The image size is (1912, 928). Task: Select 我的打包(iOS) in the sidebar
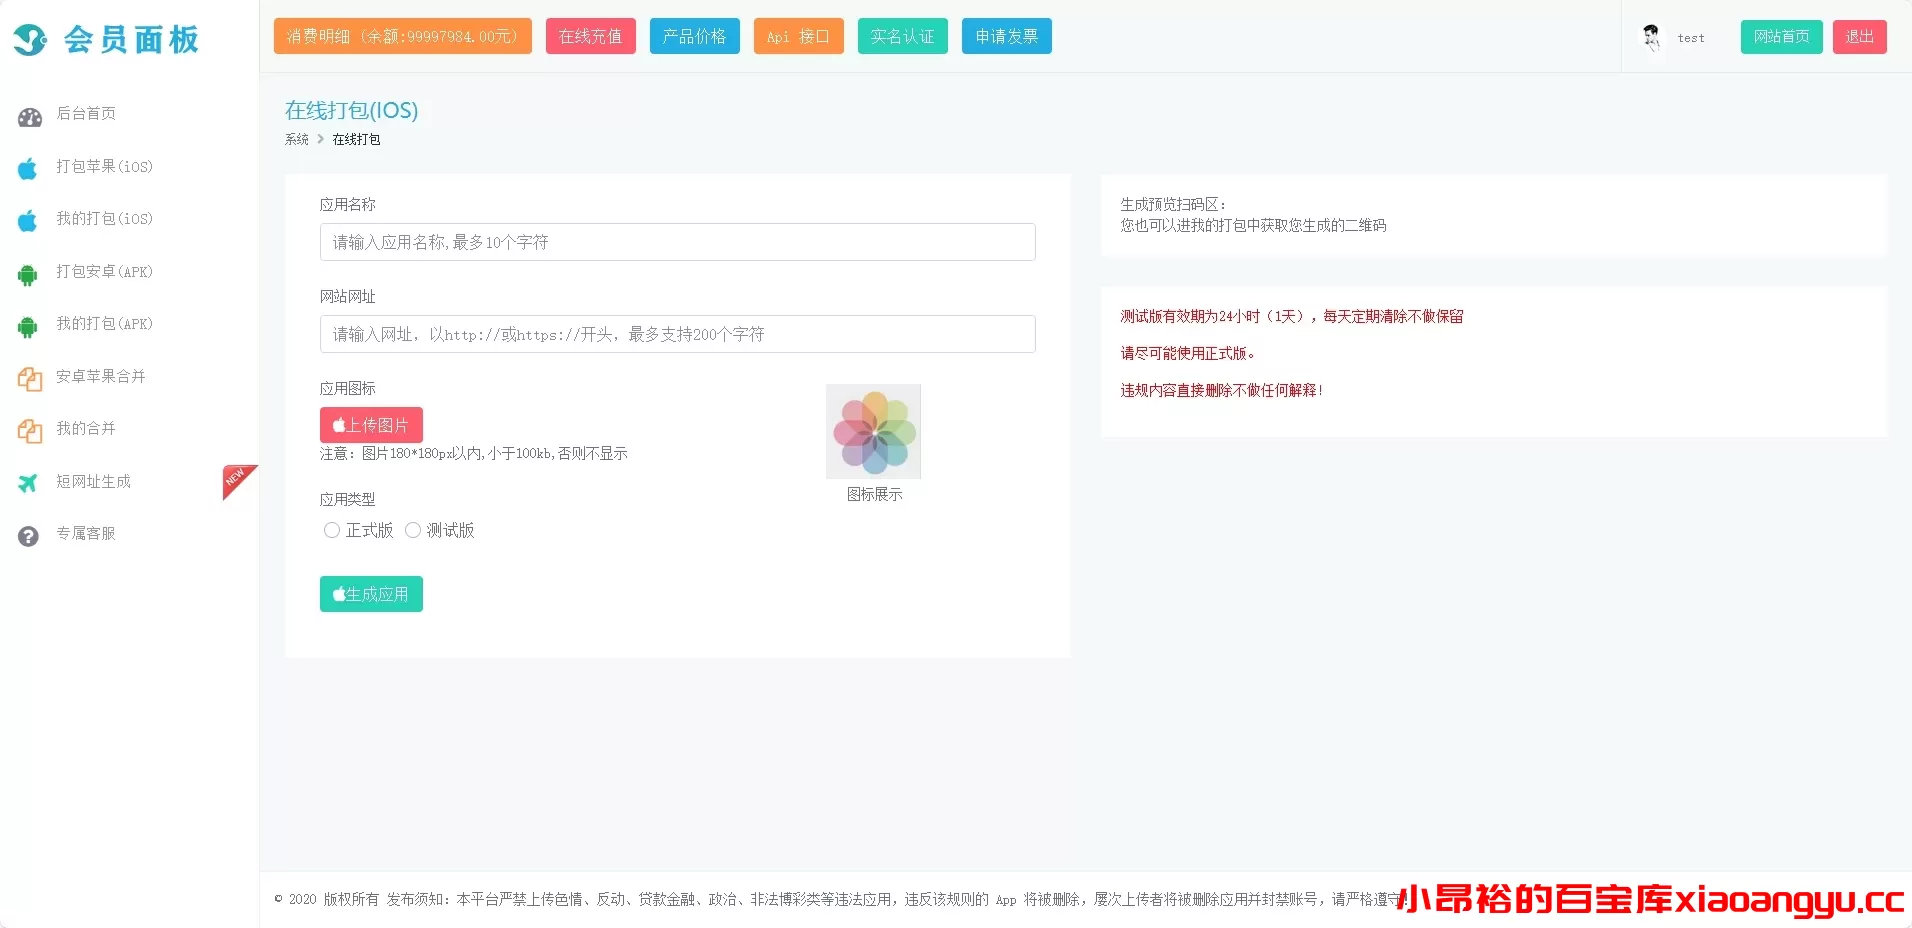(104, 219)
